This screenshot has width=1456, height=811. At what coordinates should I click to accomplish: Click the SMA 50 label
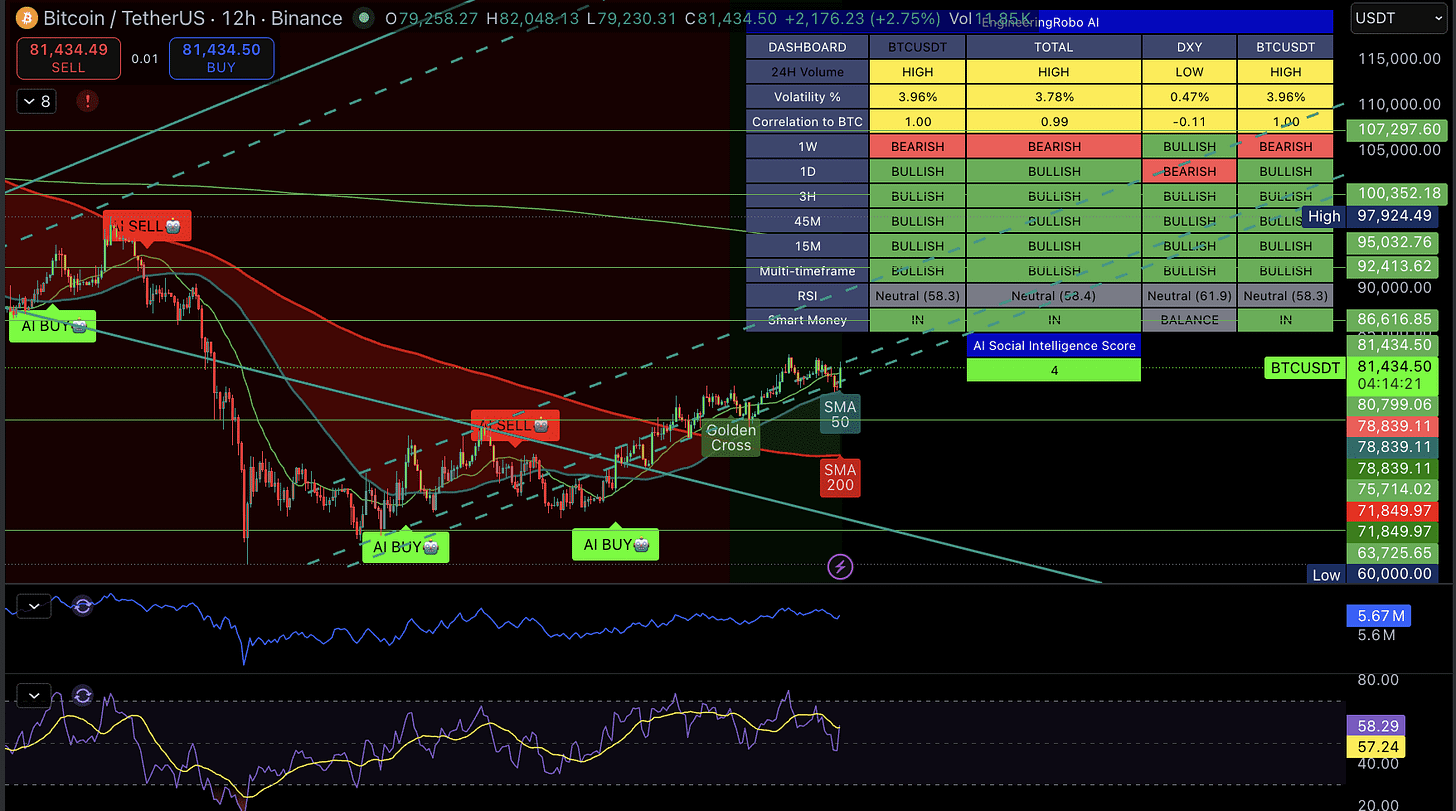click(840, 413)
